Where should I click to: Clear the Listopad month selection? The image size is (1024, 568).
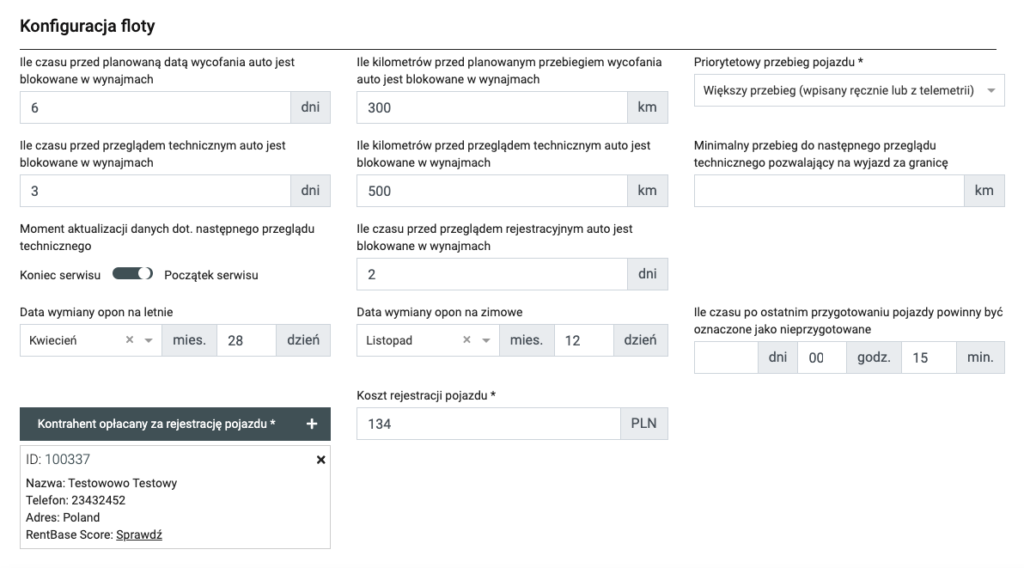coord(466,340)
